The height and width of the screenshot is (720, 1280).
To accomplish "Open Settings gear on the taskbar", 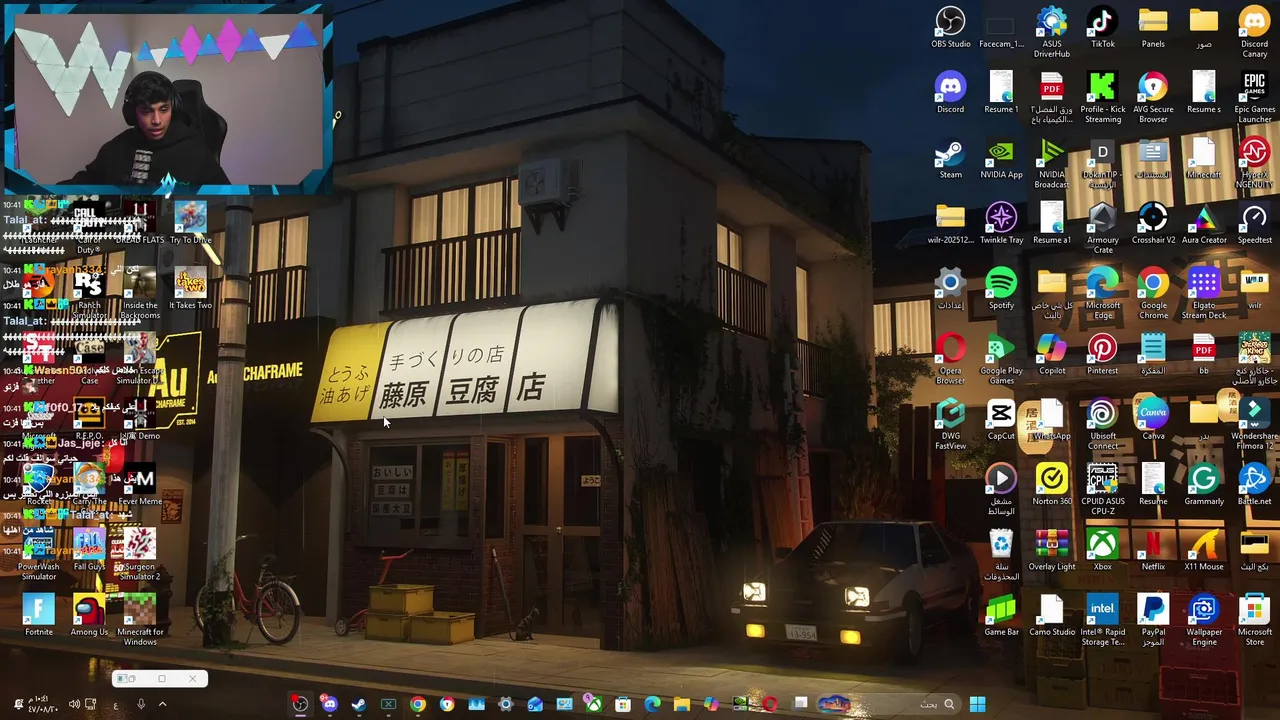I will click(505, 704).
